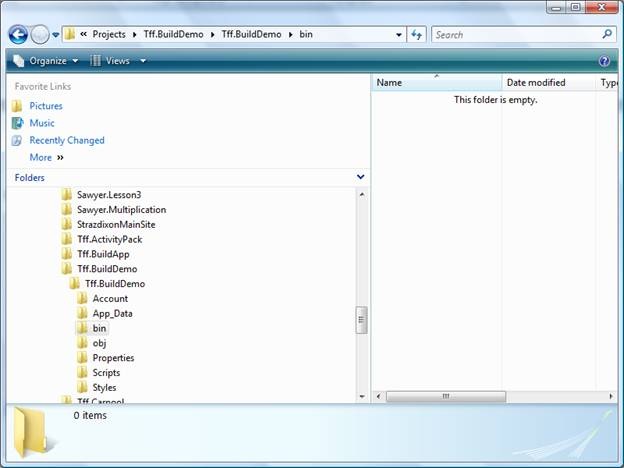The height and width of the screenshot is (468, 624).
Task: Click inside the Search input box
Action: tap(515, 35)
